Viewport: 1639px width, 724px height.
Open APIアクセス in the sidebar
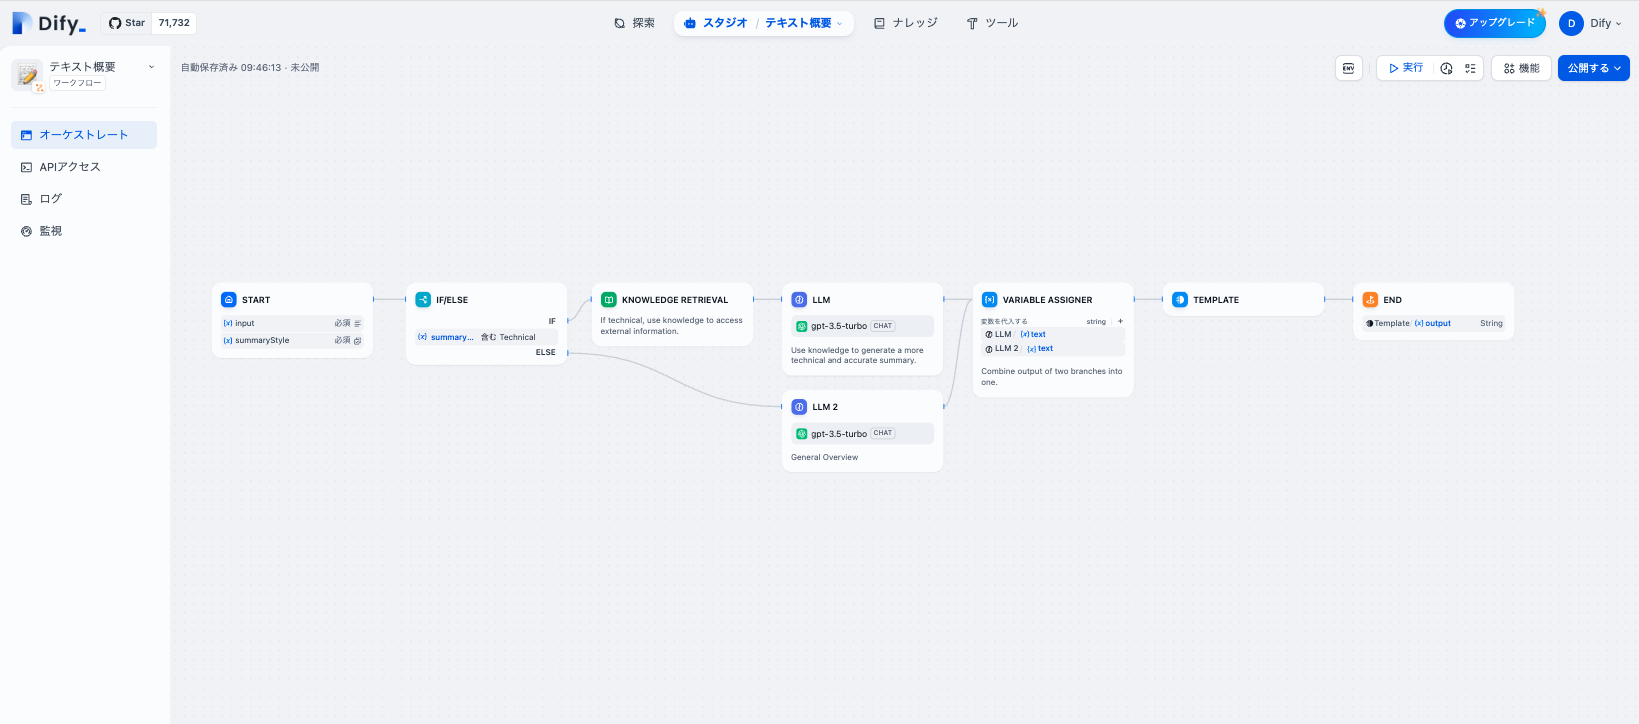click(70, 167)
